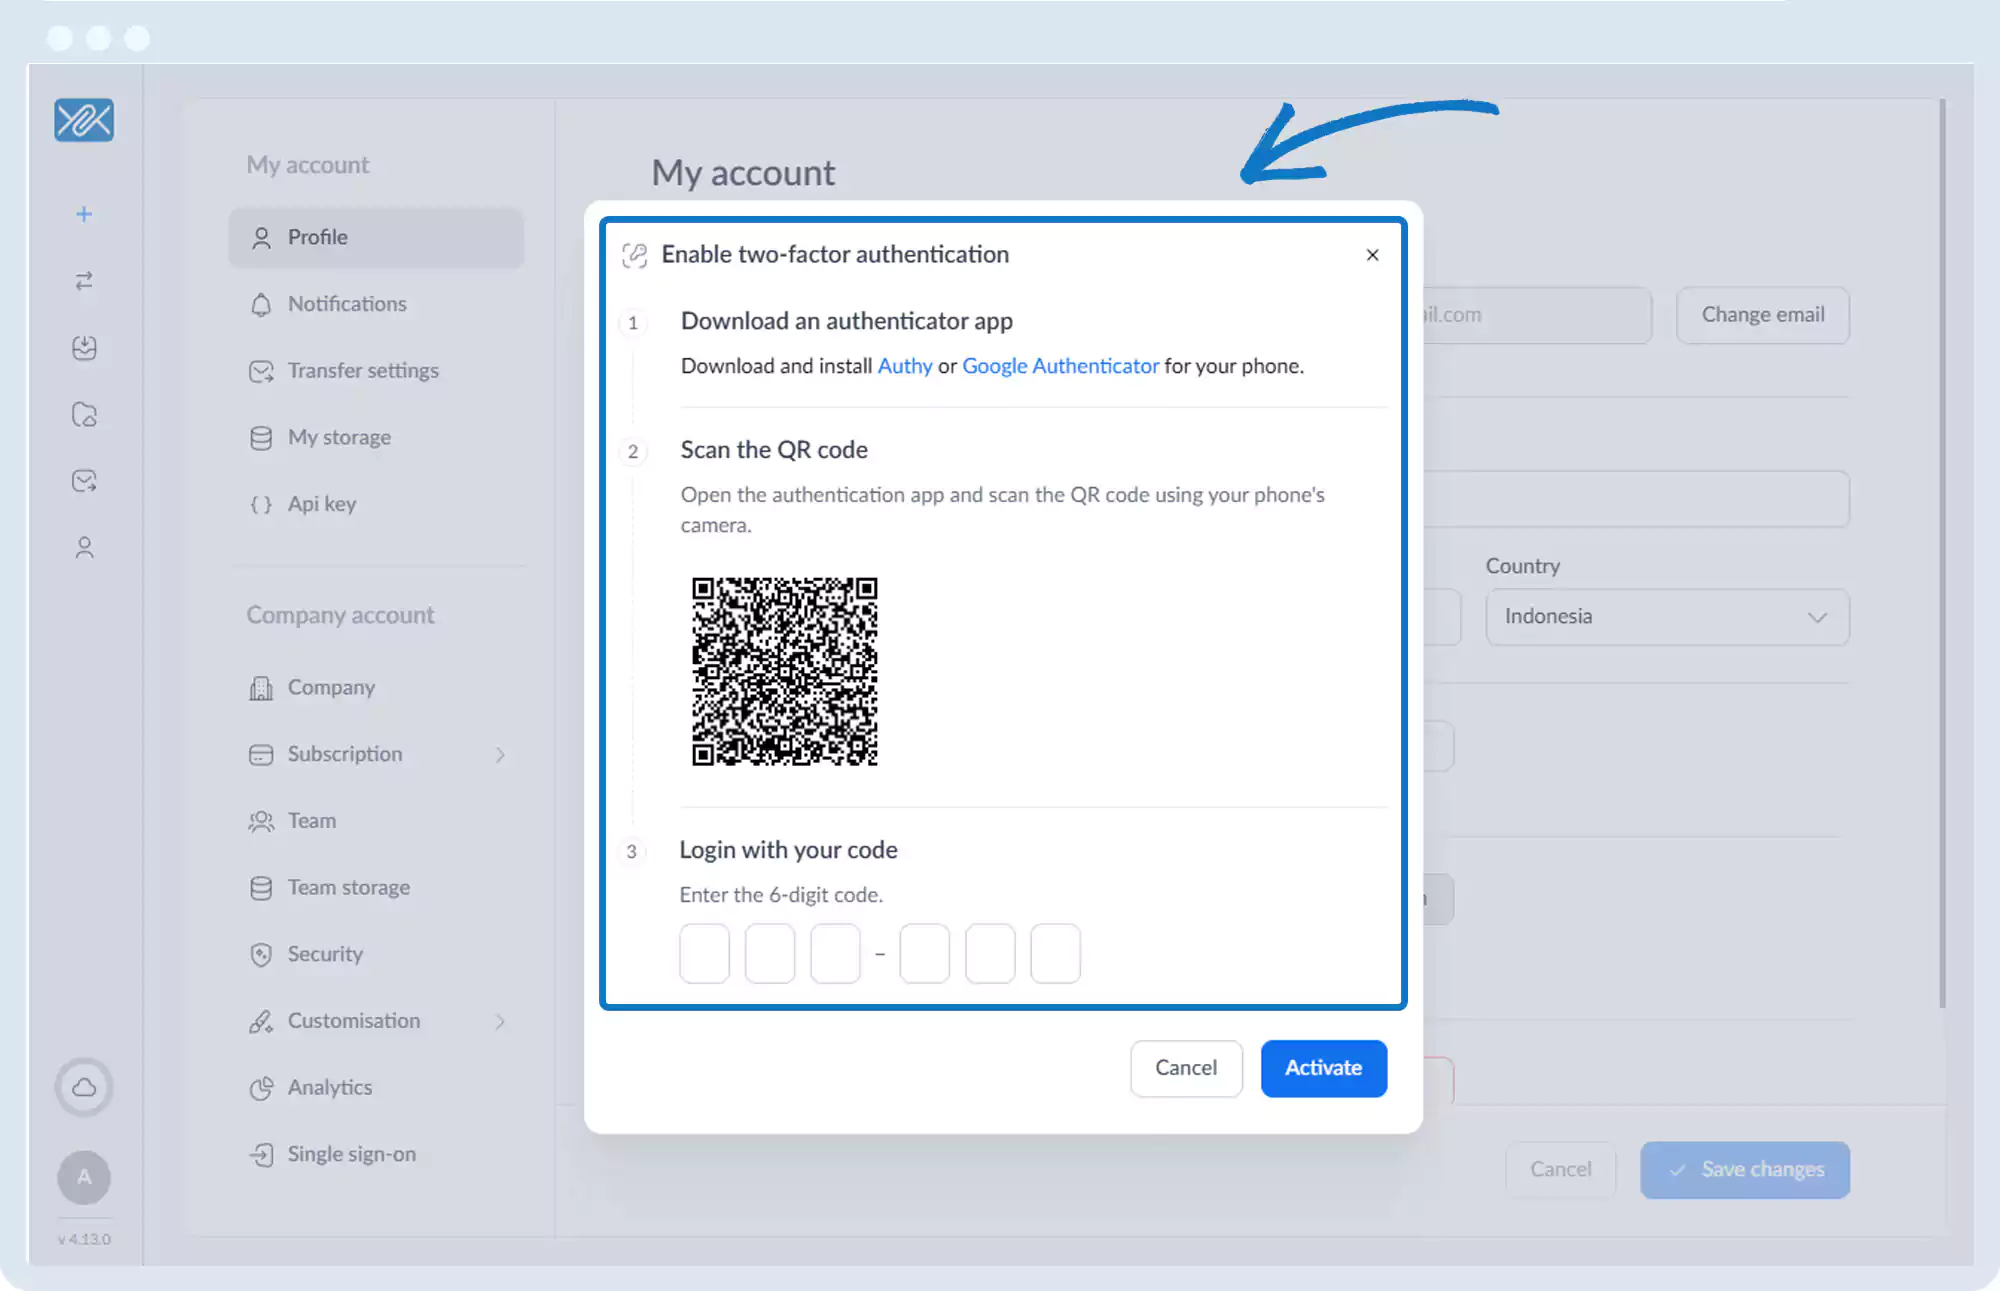Click the plus icon for a new transfer

click(x=84, y=214)
